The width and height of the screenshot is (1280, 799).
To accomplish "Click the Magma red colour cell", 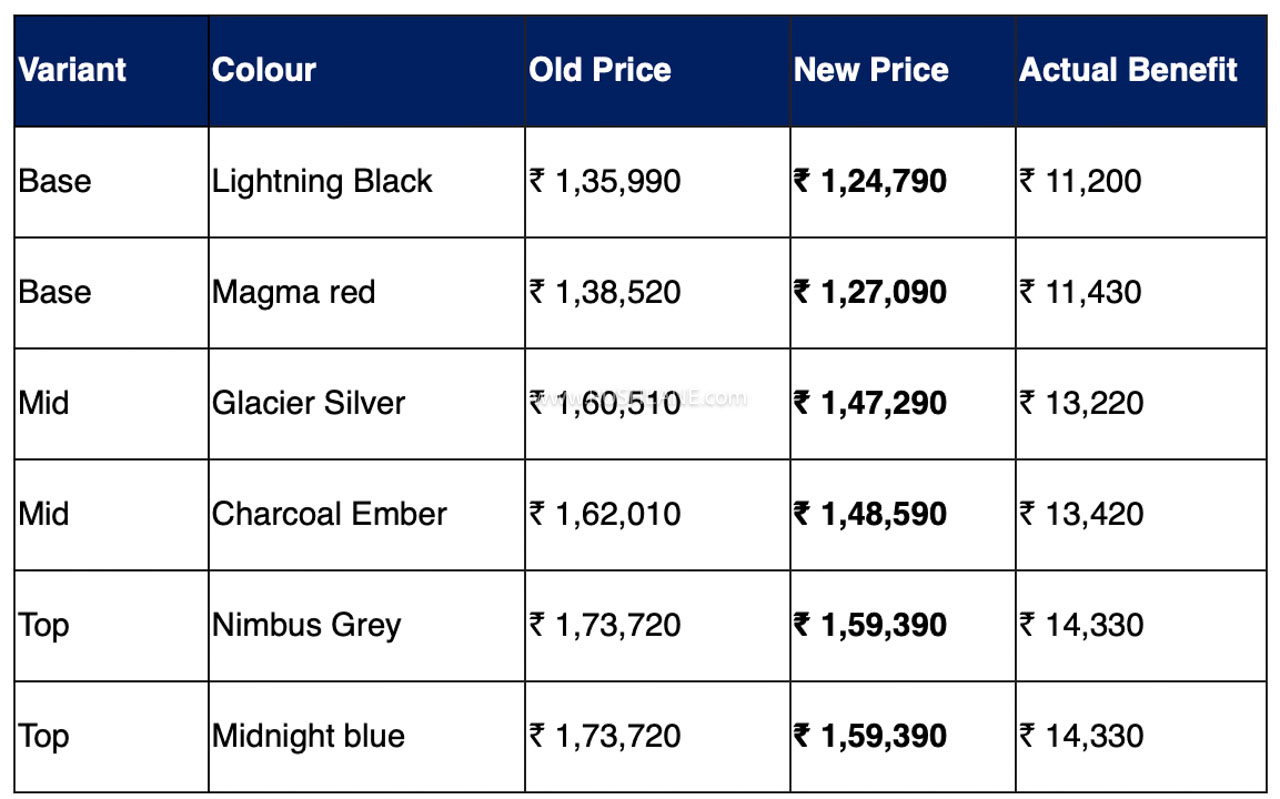I will click(x=294, y=292).
